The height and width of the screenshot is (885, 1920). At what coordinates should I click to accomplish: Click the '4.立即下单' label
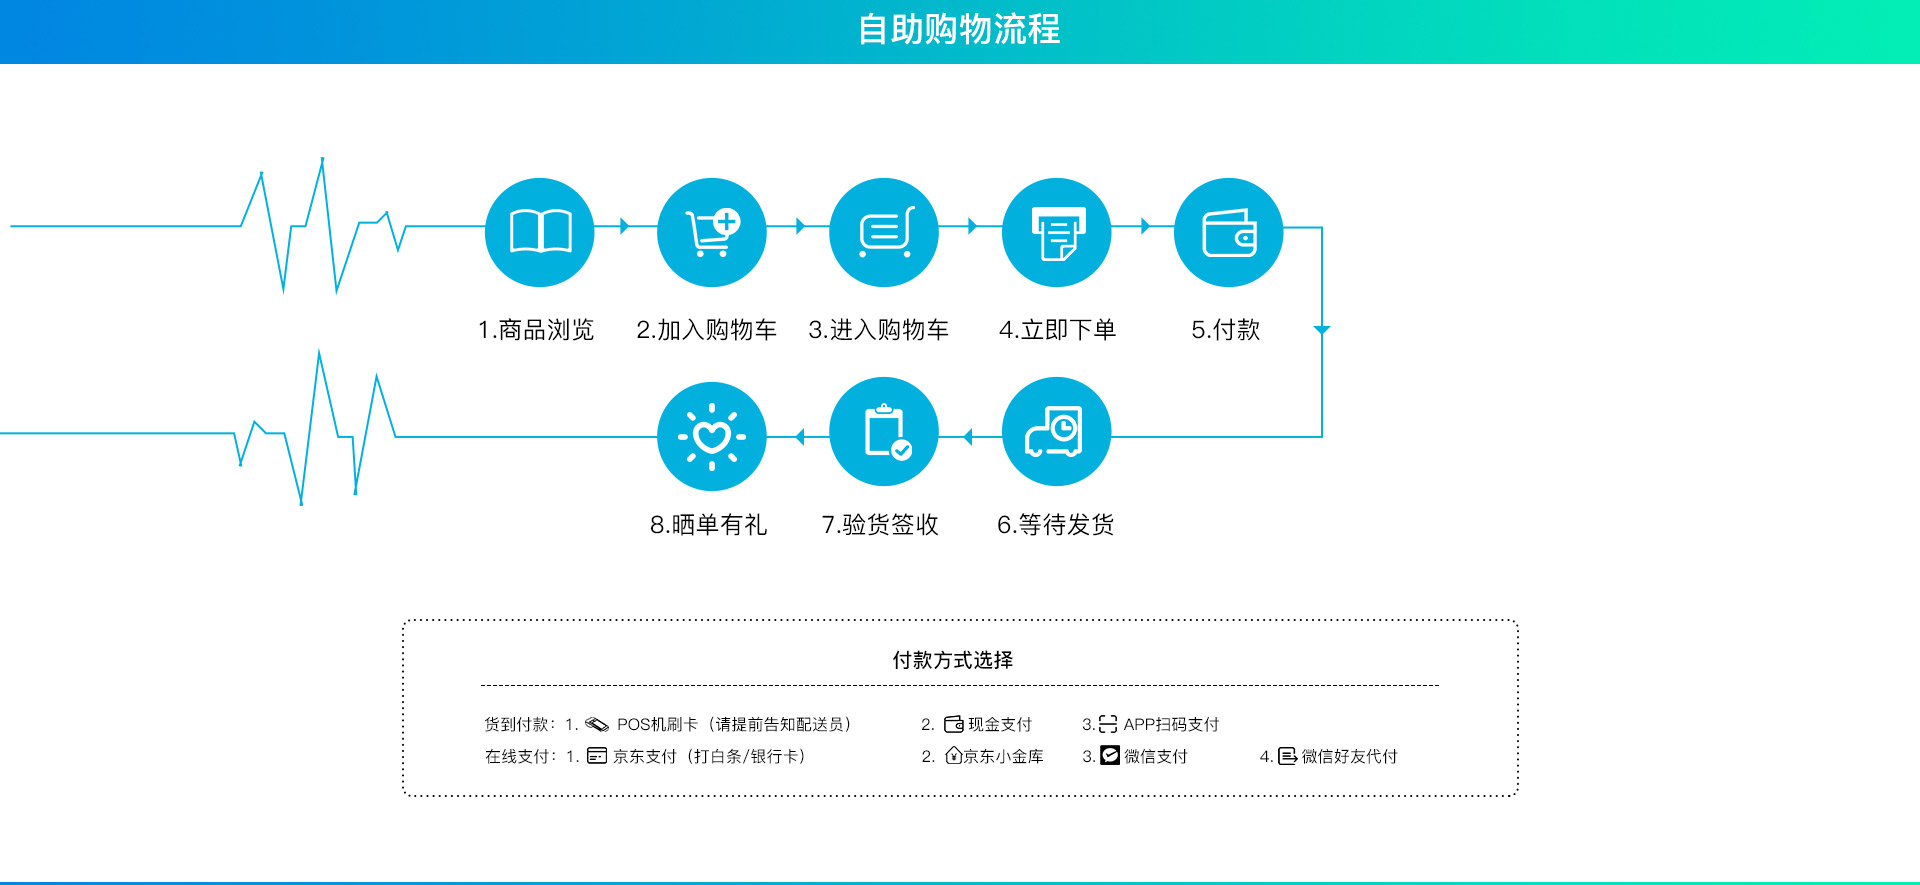(x=1058, y=330)
